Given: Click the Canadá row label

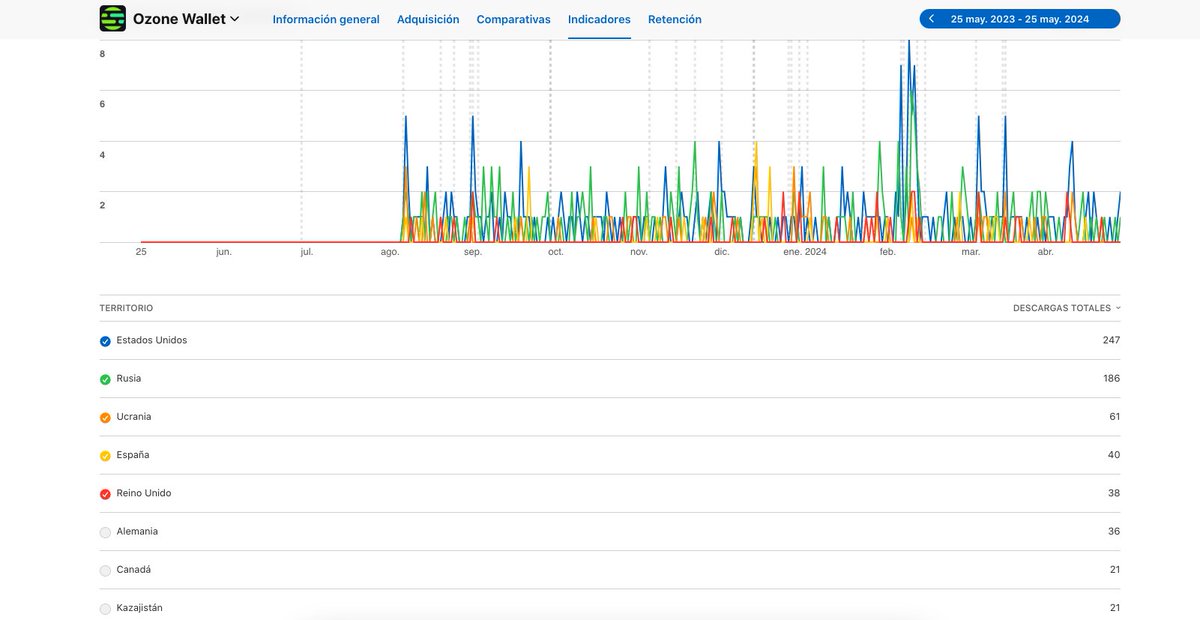Looking at the screenshot, I should point(134,569).
